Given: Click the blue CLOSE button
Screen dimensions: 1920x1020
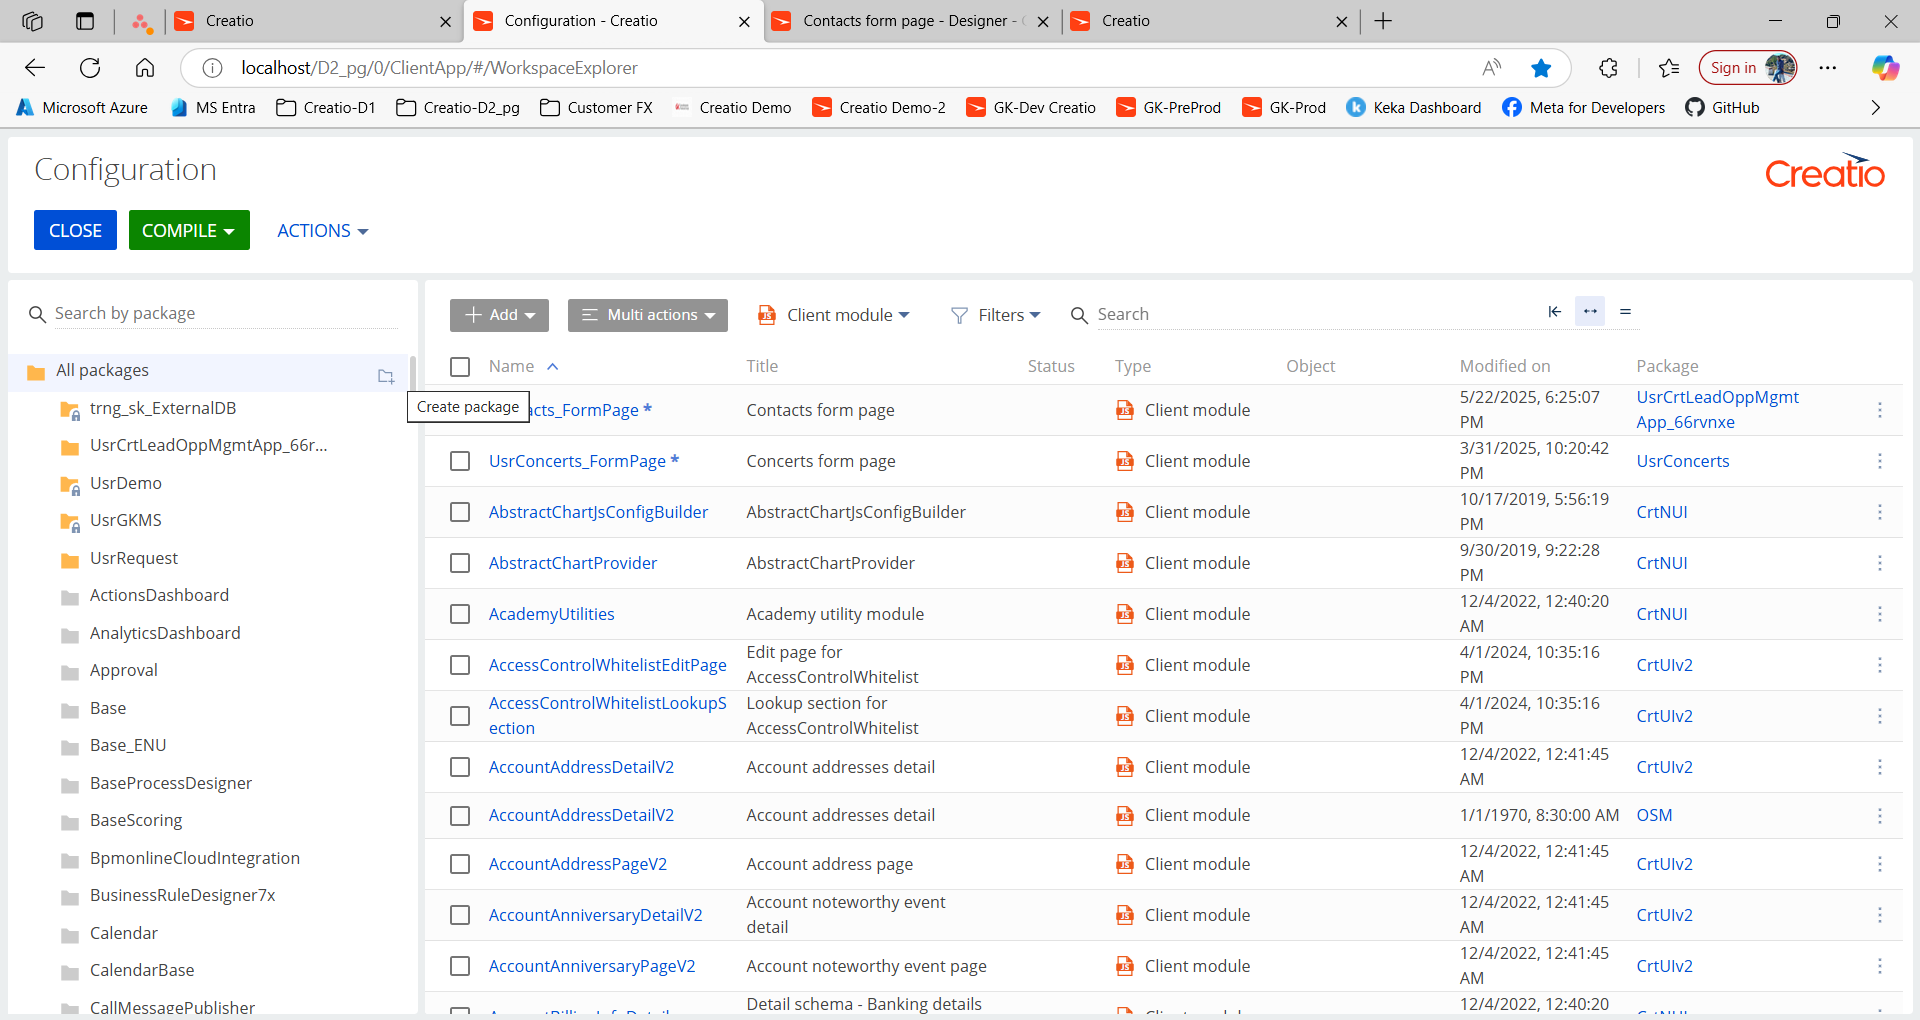Looking at the screenshot, I should pyautogui.click(x=75, y=230).
